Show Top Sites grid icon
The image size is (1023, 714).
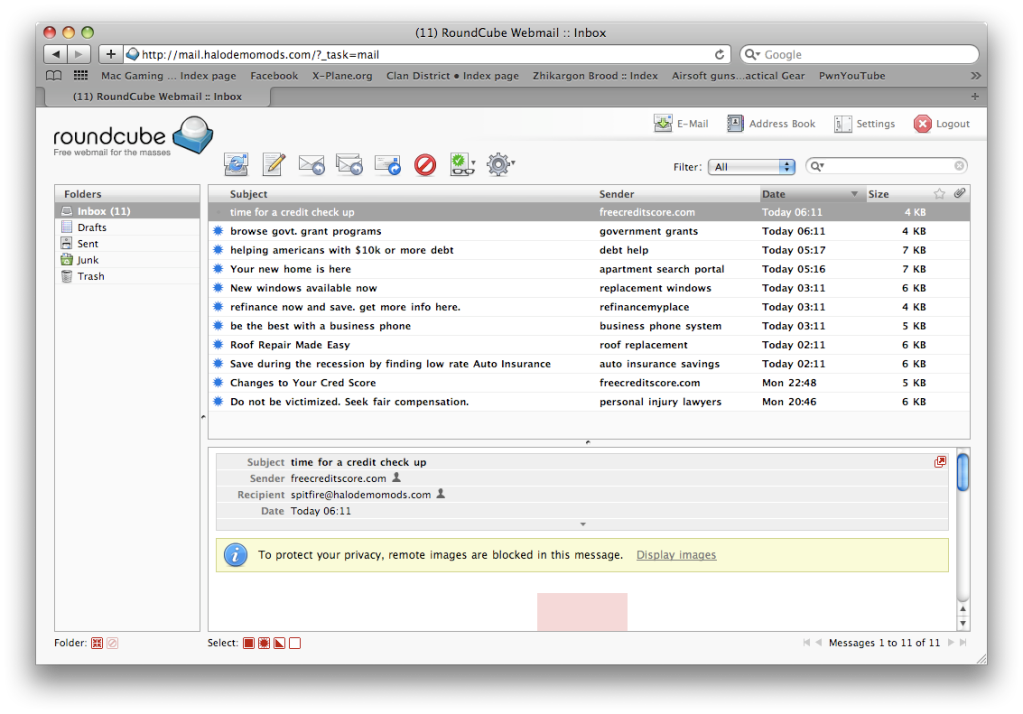pos(81,75)
